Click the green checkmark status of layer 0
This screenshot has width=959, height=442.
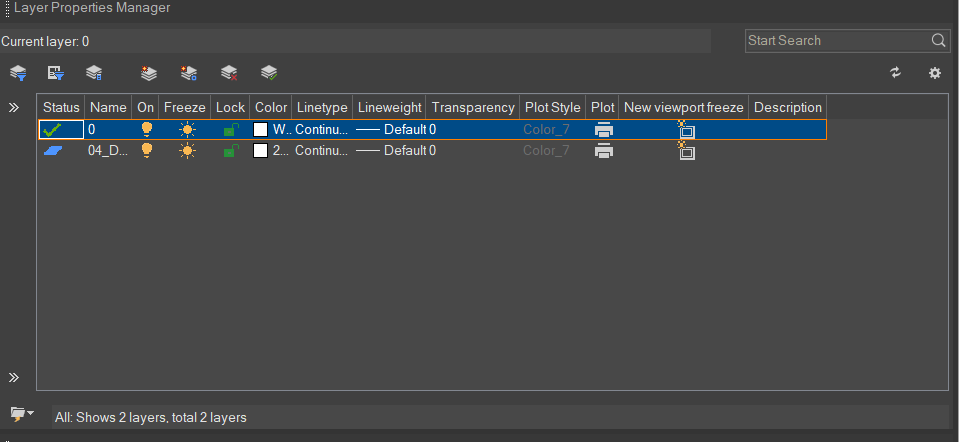(x=53, y=130)
